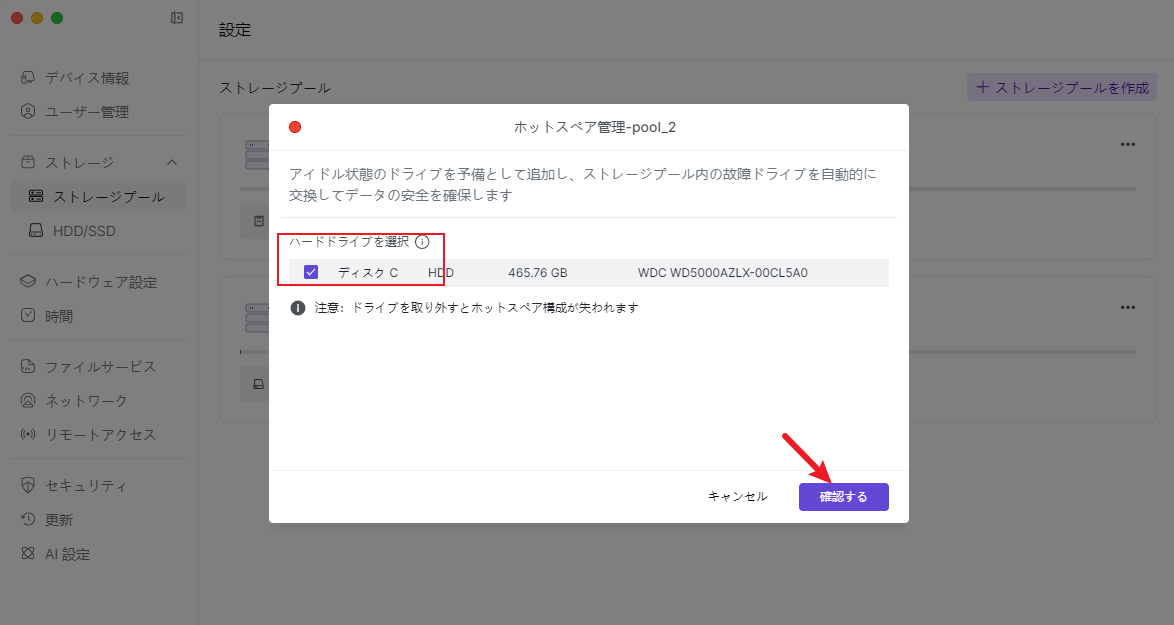Click the キャンセル button
Screen dimensions: 1174x625
737,497
